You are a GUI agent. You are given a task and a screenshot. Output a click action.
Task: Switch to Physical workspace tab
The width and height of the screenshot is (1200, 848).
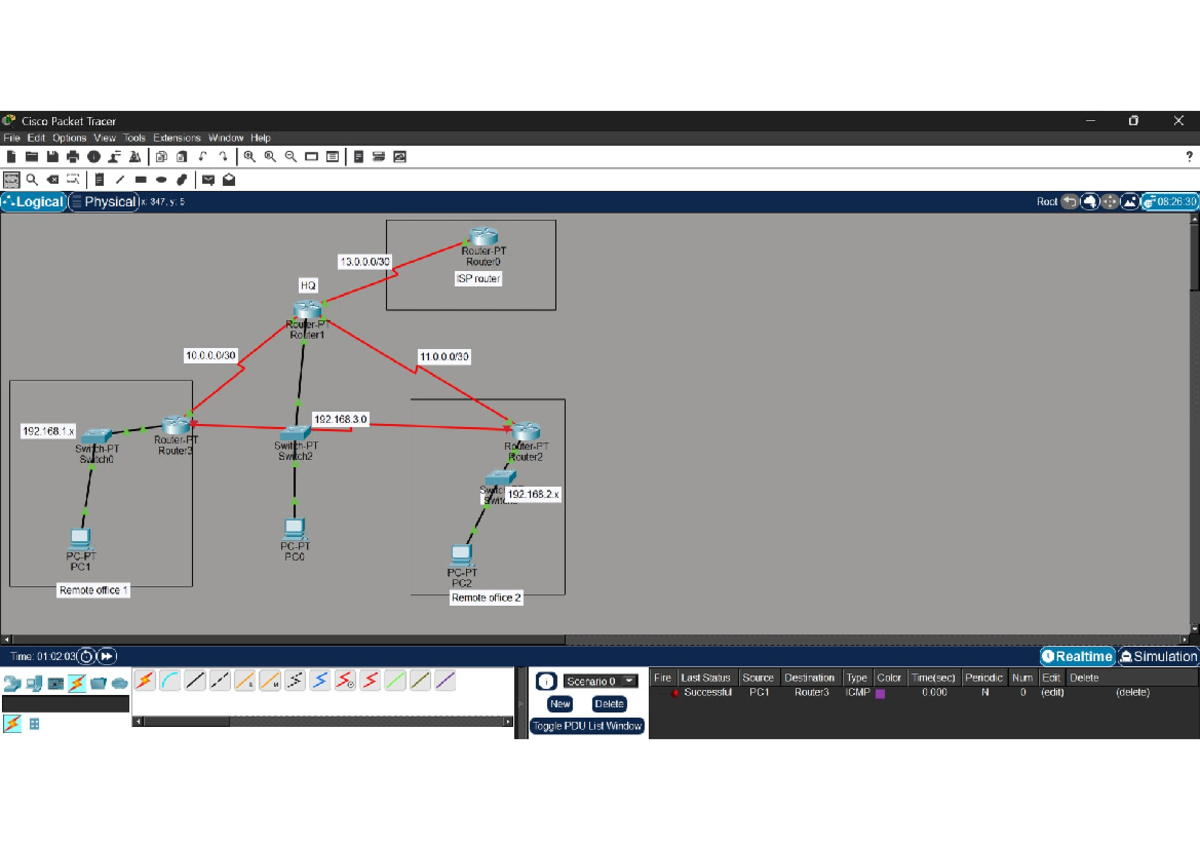point(103,202)
